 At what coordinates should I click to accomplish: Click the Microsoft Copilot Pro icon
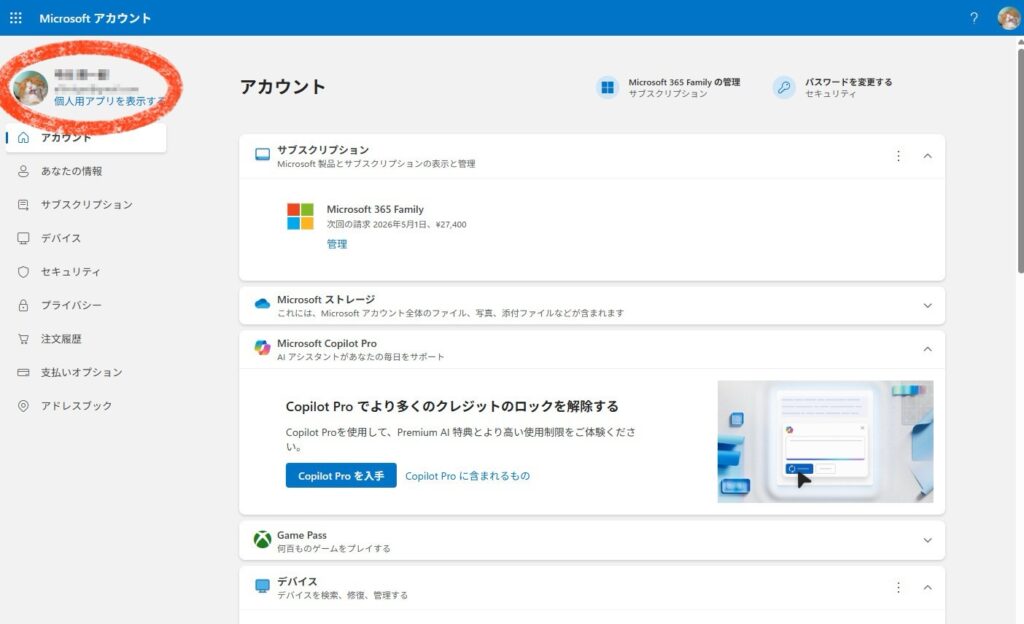262,348
